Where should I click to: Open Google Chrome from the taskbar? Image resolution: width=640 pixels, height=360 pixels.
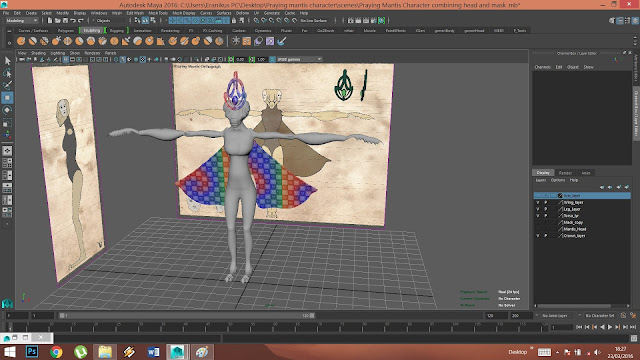click(x=56, y=351)
